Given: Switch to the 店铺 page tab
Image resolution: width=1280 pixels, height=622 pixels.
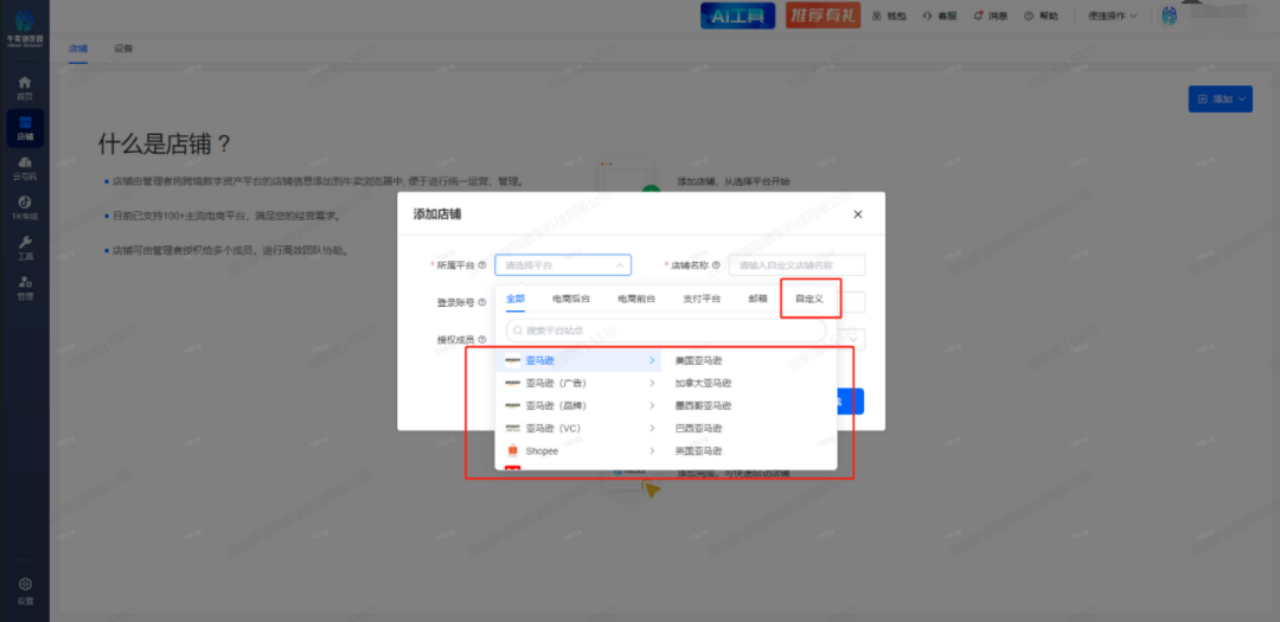Looking at the screenshot, I should point(78,49).
